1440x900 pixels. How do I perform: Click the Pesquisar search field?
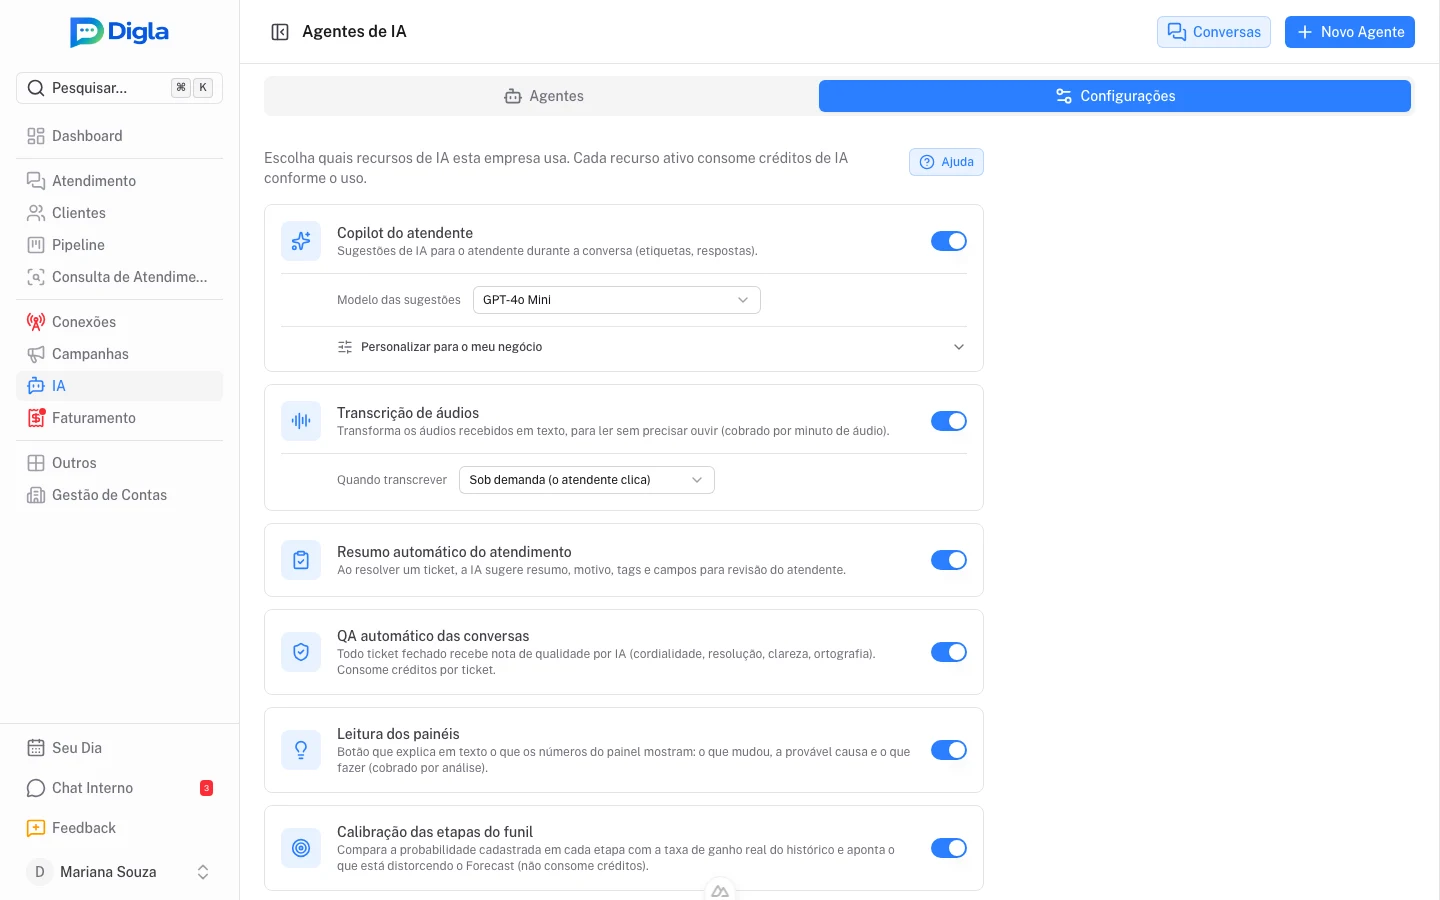coord(119,88)
